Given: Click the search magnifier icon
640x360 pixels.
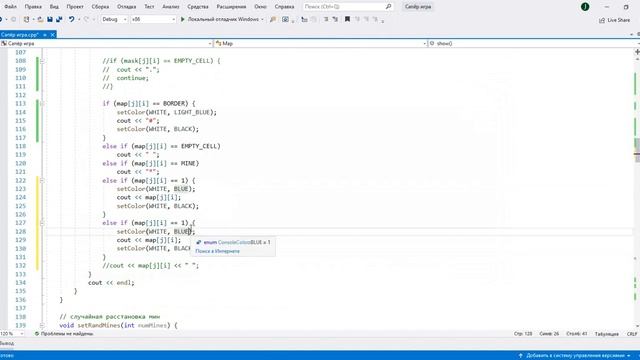Looking at the screenshot, I should pos(388,7).
